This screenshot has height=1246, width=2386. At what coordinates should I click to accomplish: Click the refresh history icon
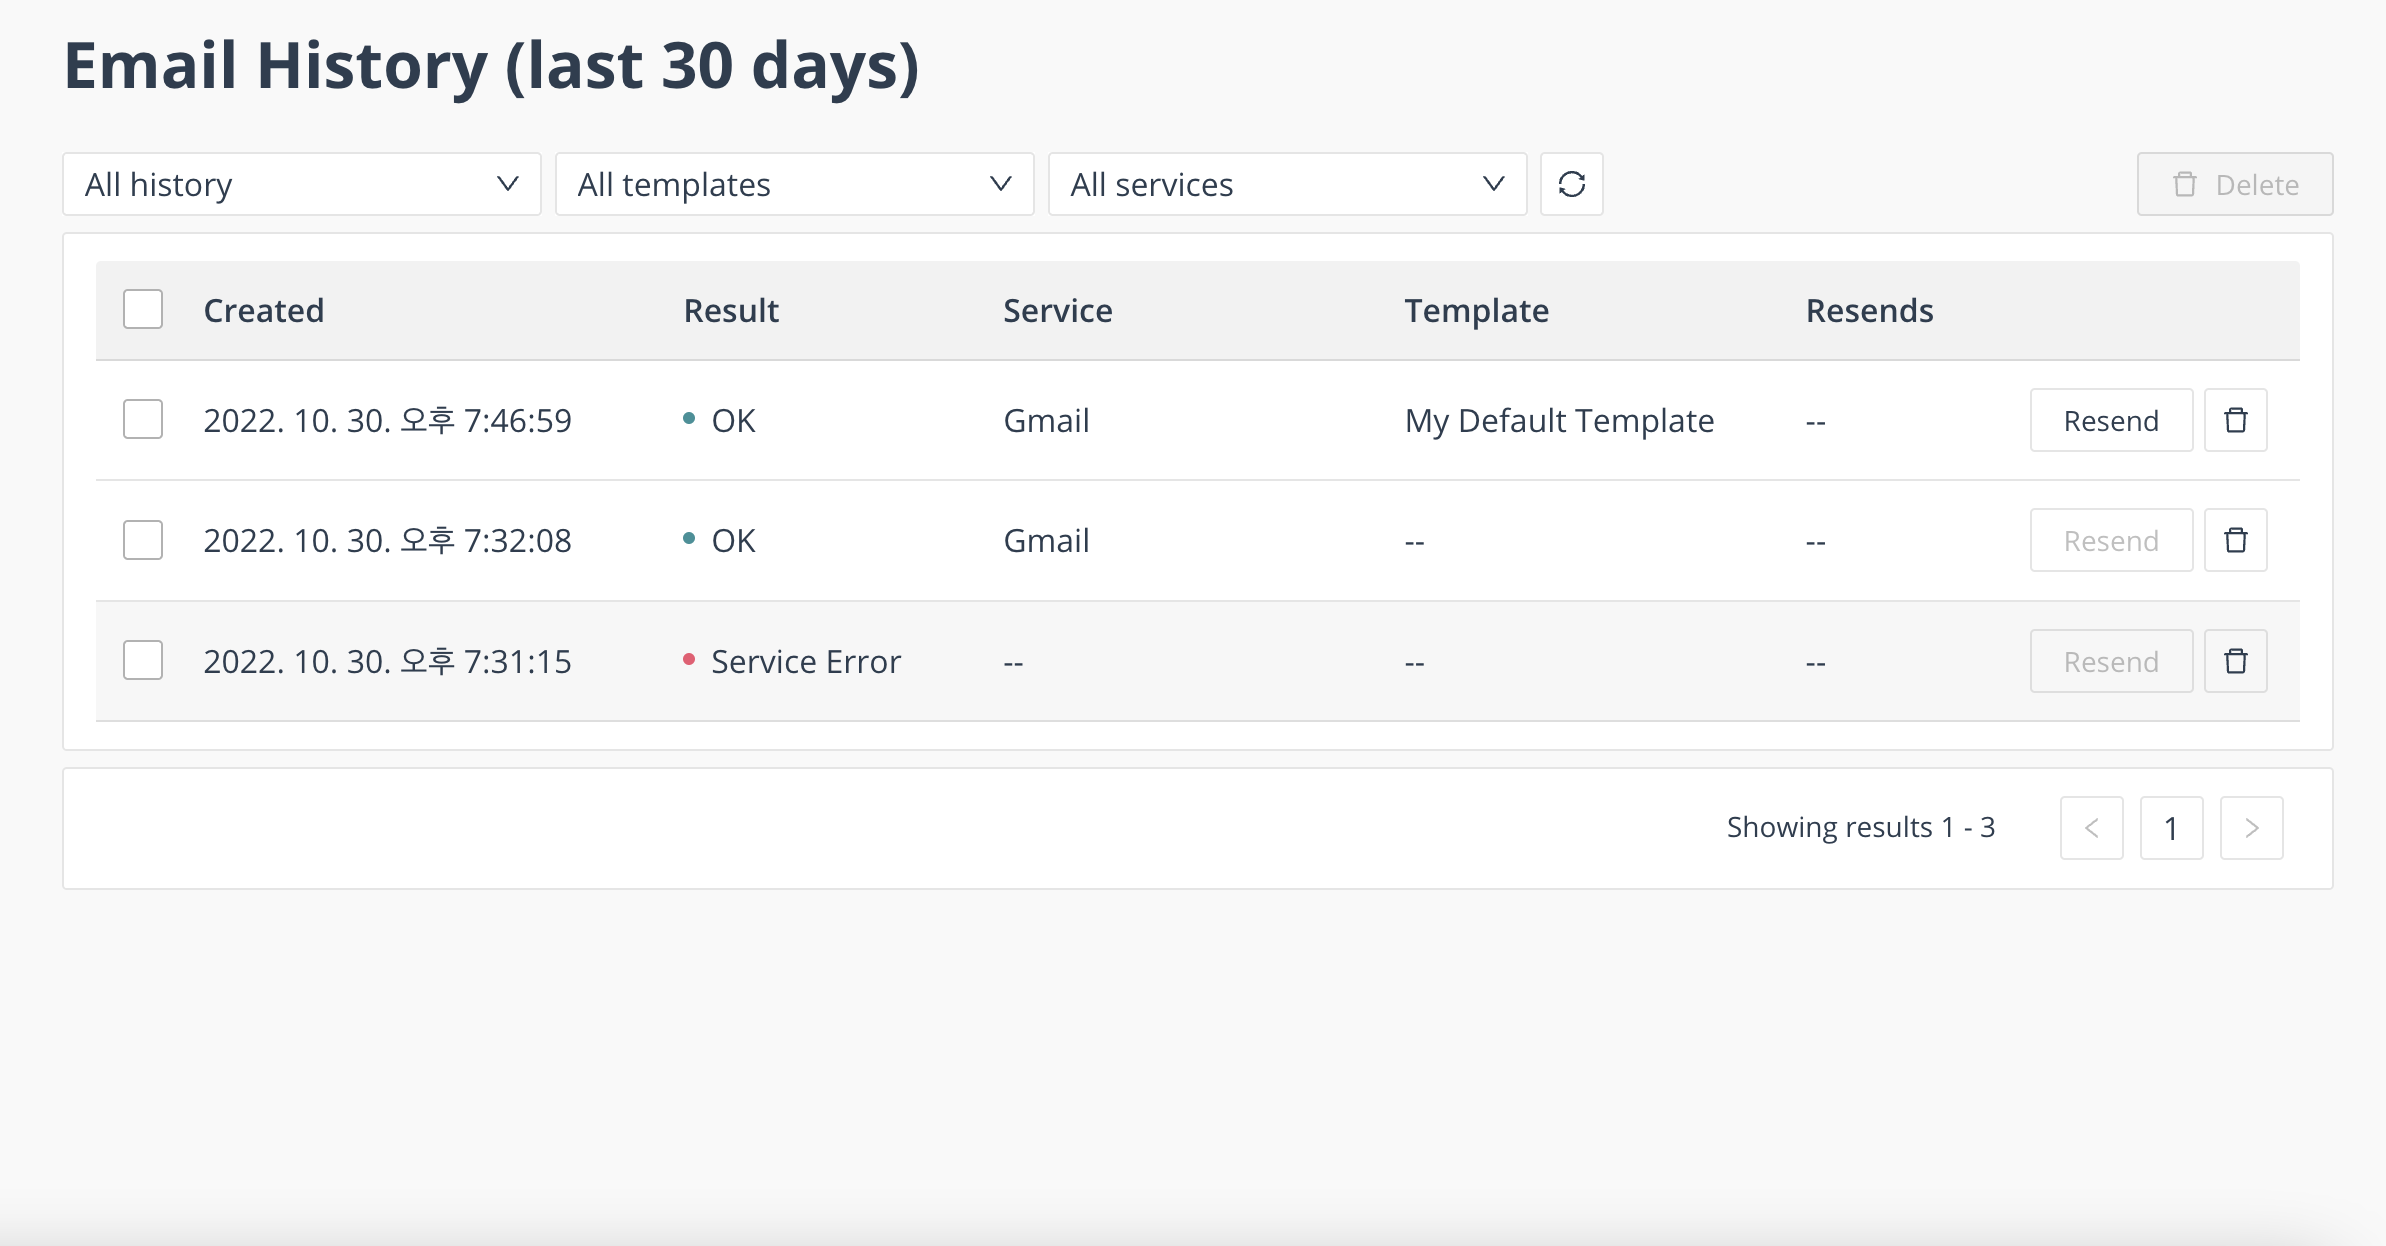[1571, 184]
